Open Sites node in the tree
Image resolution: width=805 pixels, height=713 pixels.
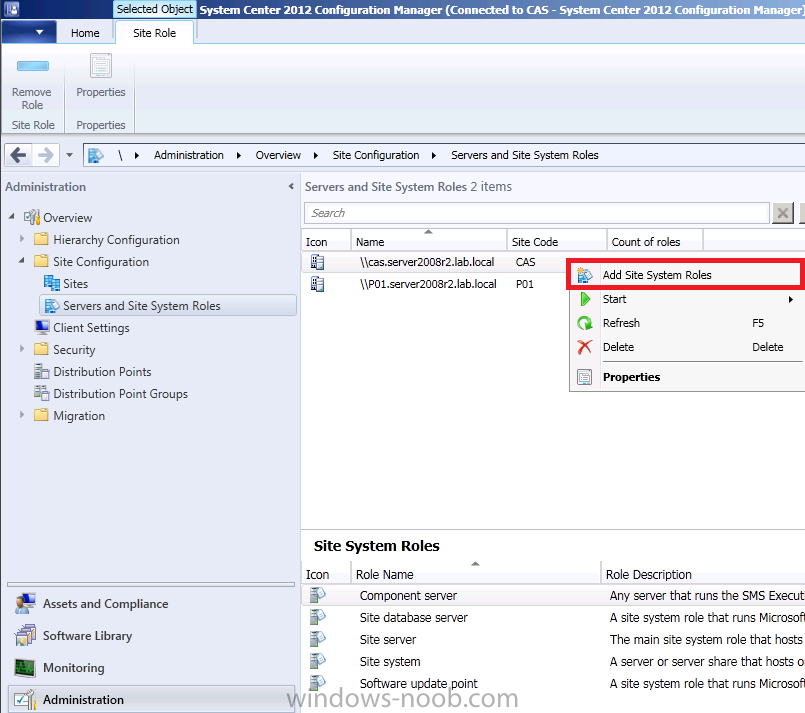75,283
